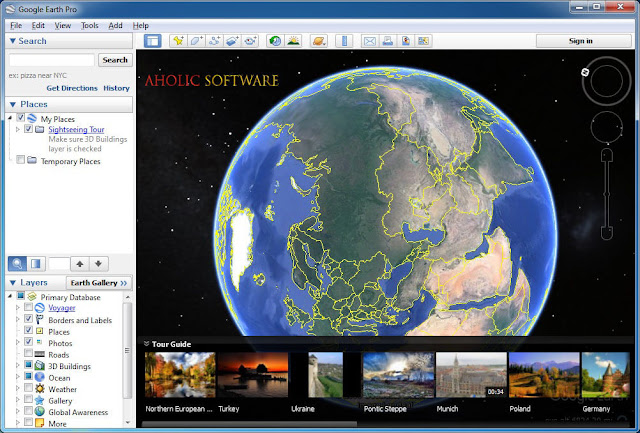640x433 pixels.
Task: Add an image overlay from the toolbar
Action: 232,41
